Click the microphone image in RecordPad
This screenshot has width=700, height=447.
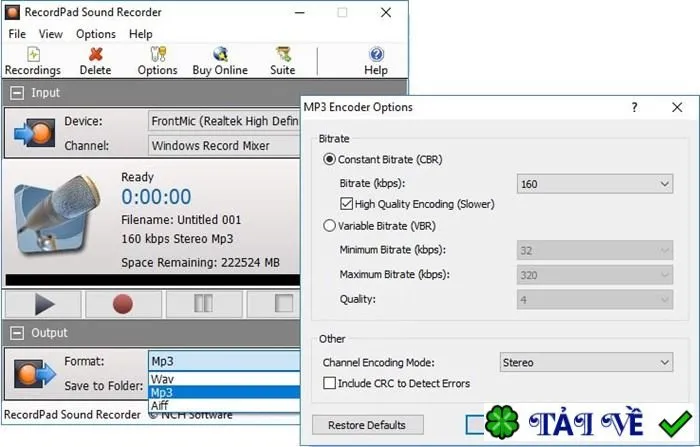click(57, 215)
